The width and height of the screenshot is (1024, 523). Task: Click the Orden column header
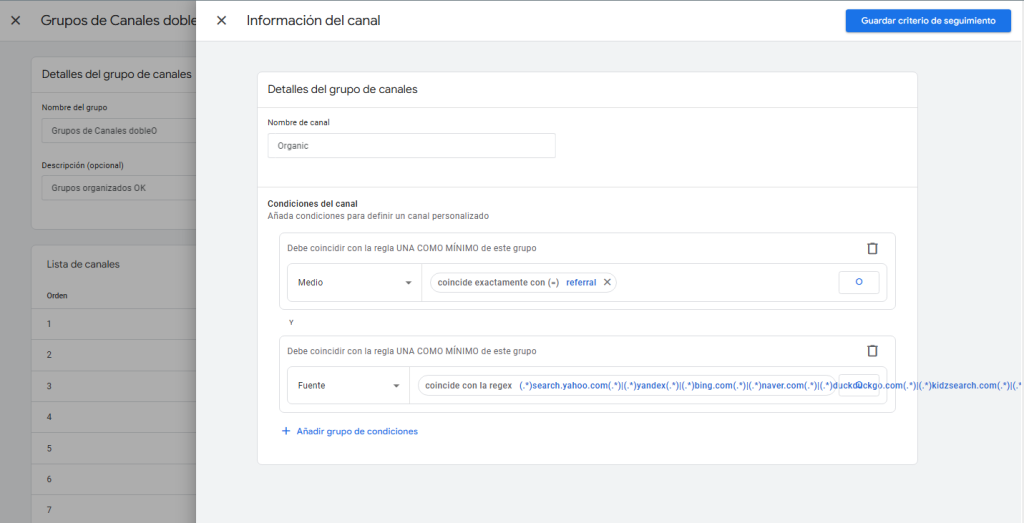point(57,296)
